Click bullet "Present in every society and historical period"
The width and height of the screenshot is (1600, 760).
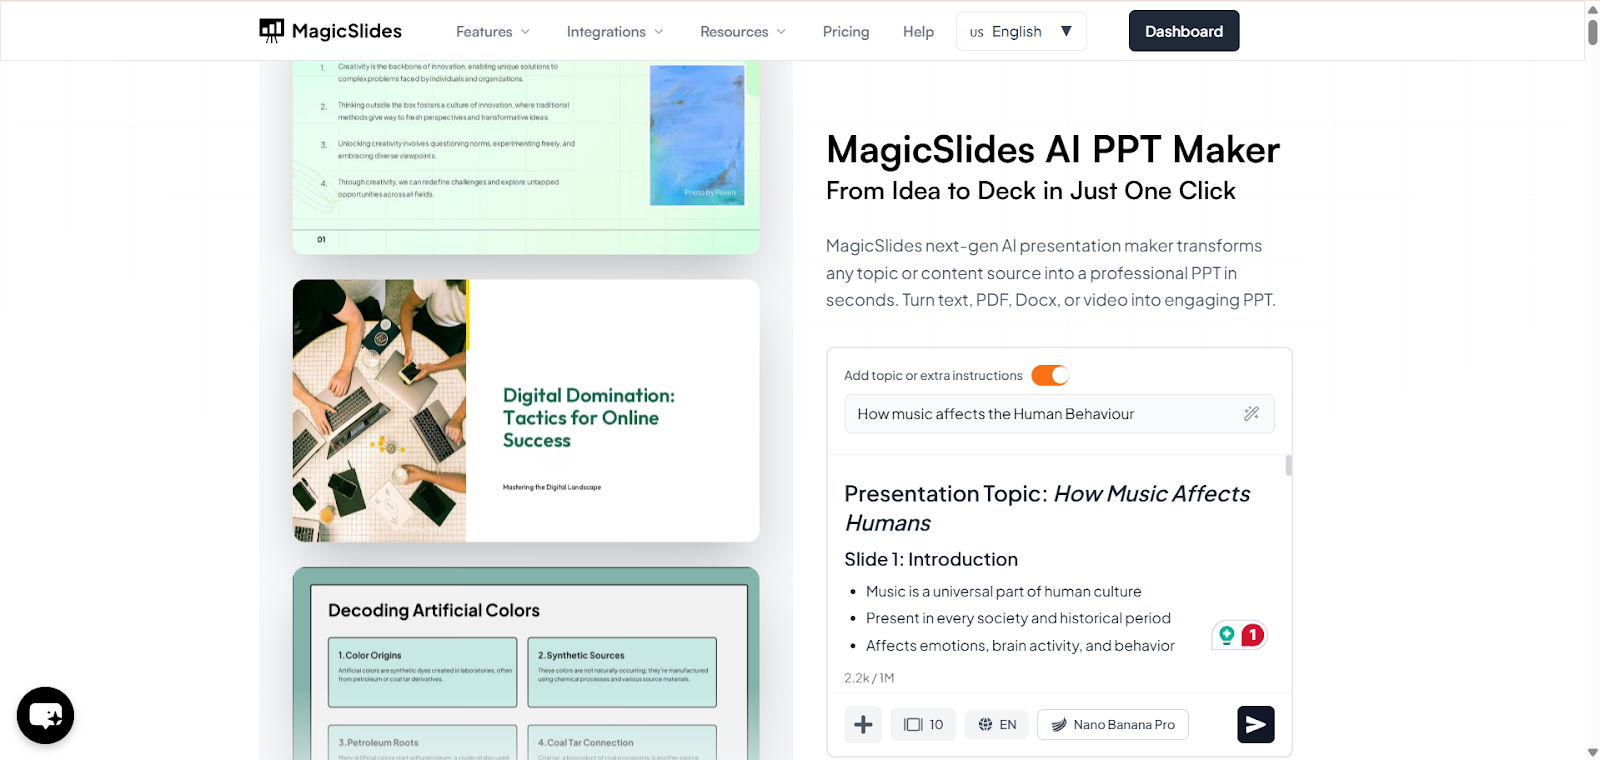[1018, 619]
